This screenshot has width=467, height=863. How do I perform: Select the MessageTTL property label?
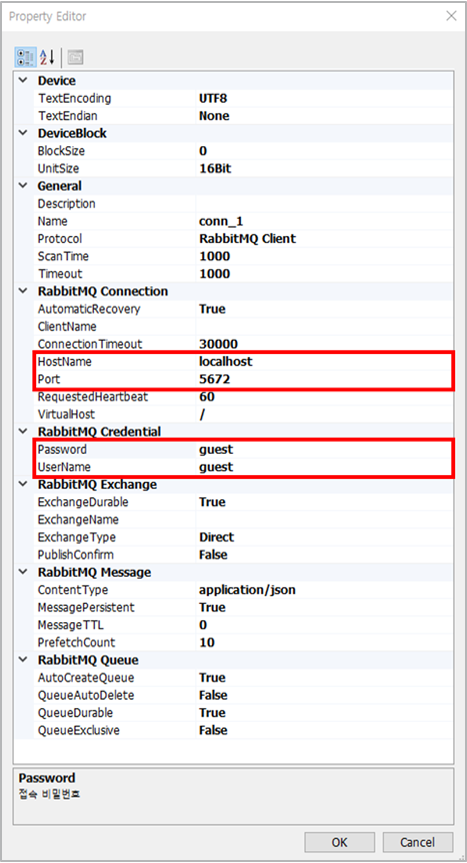(x=70, y=625)
